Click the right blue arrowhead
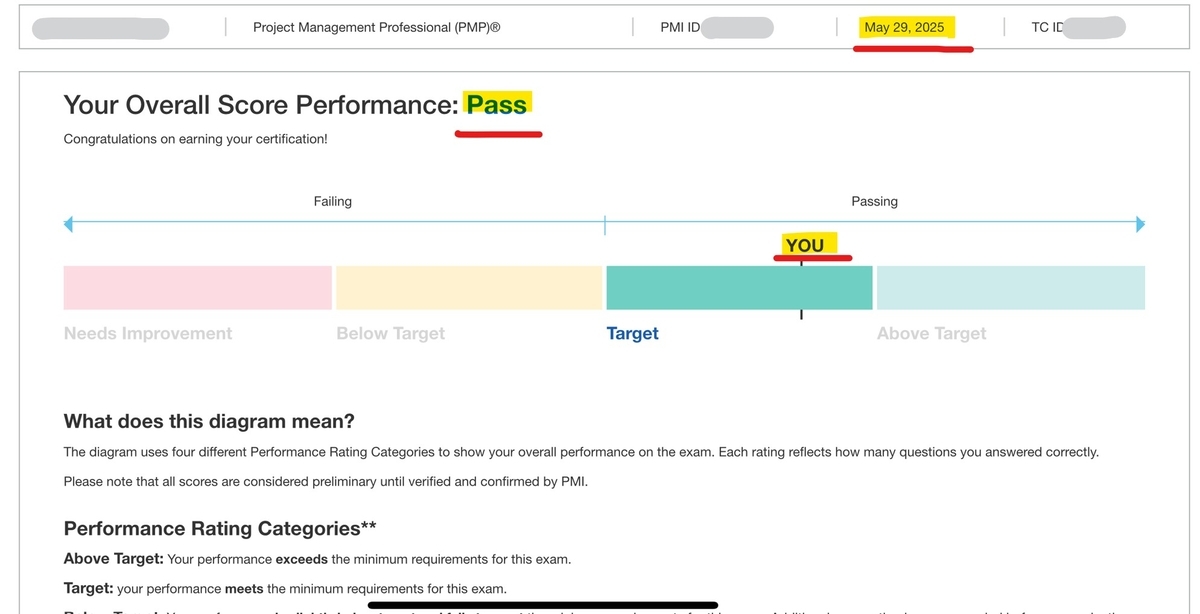1200x614 pixels. coord(1139,225)
